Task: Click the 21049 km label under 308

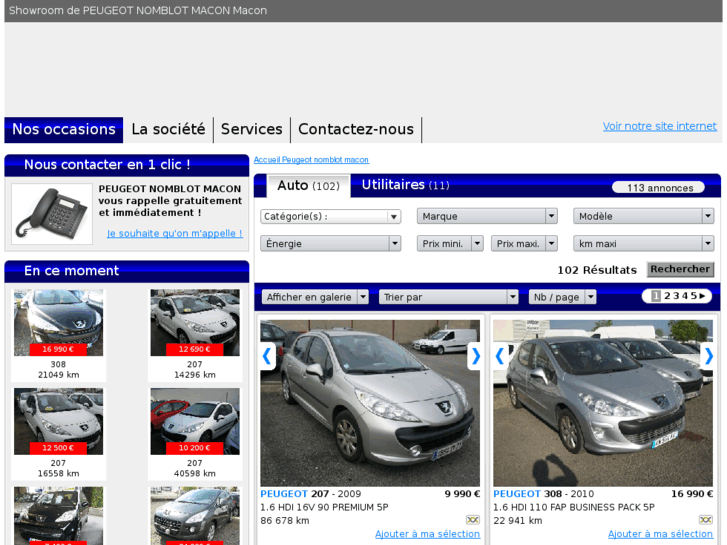Action: pyautogui.click(x=58, y=375)
